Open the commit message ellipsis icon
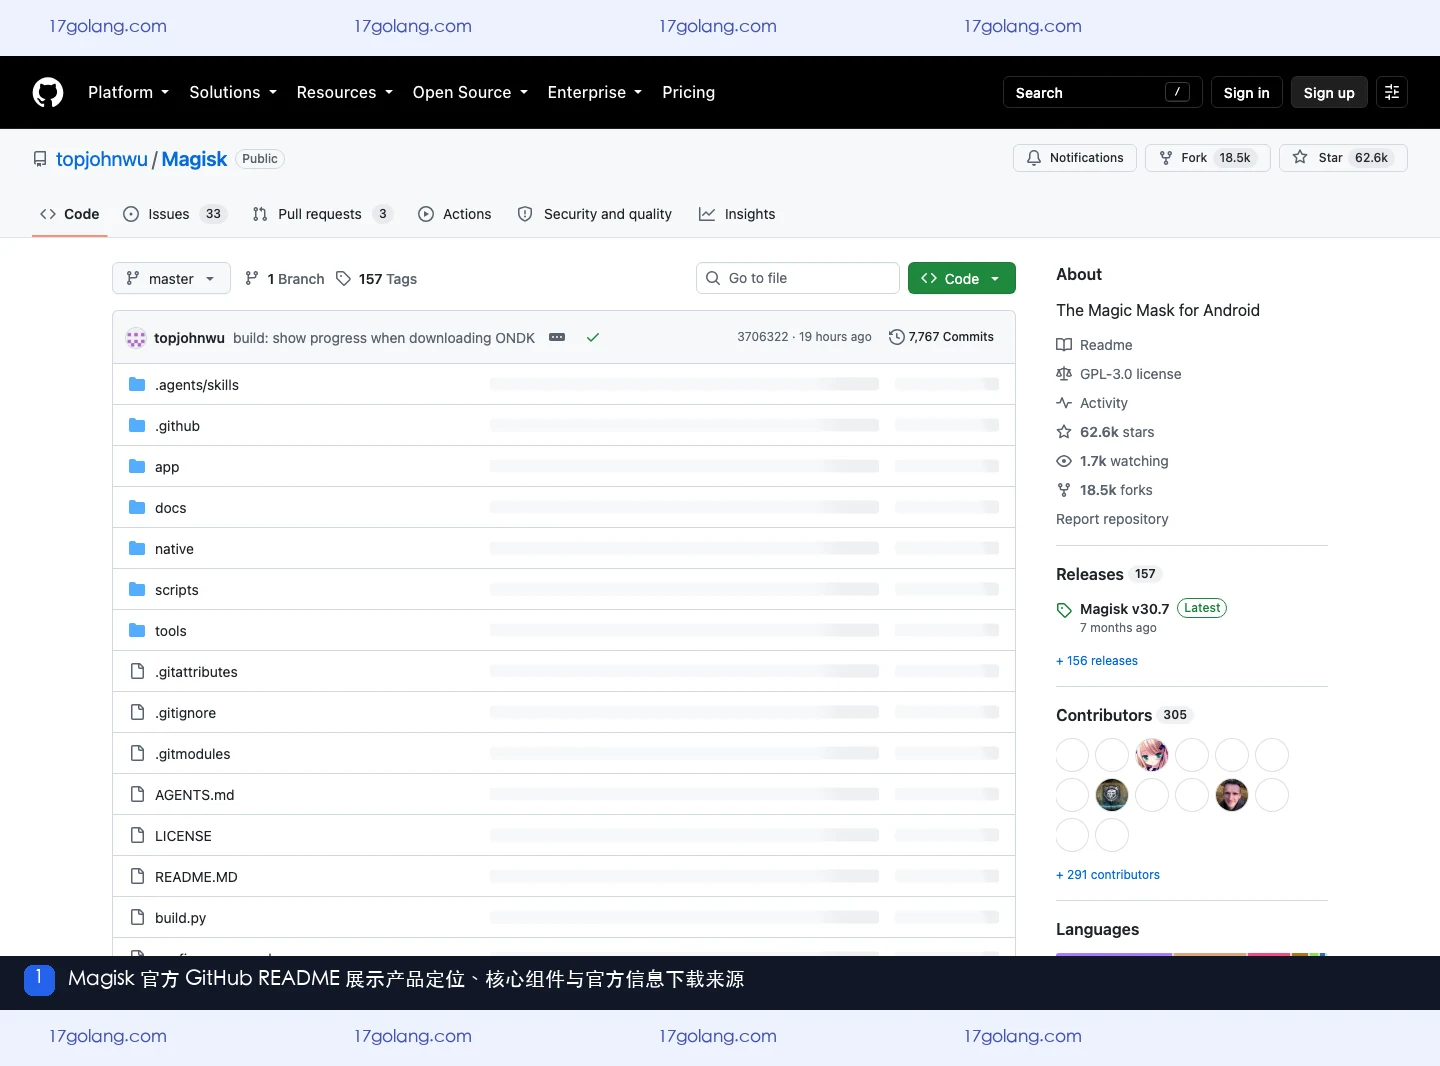This screenshot has height=1066, width=1440. (557, 337)
